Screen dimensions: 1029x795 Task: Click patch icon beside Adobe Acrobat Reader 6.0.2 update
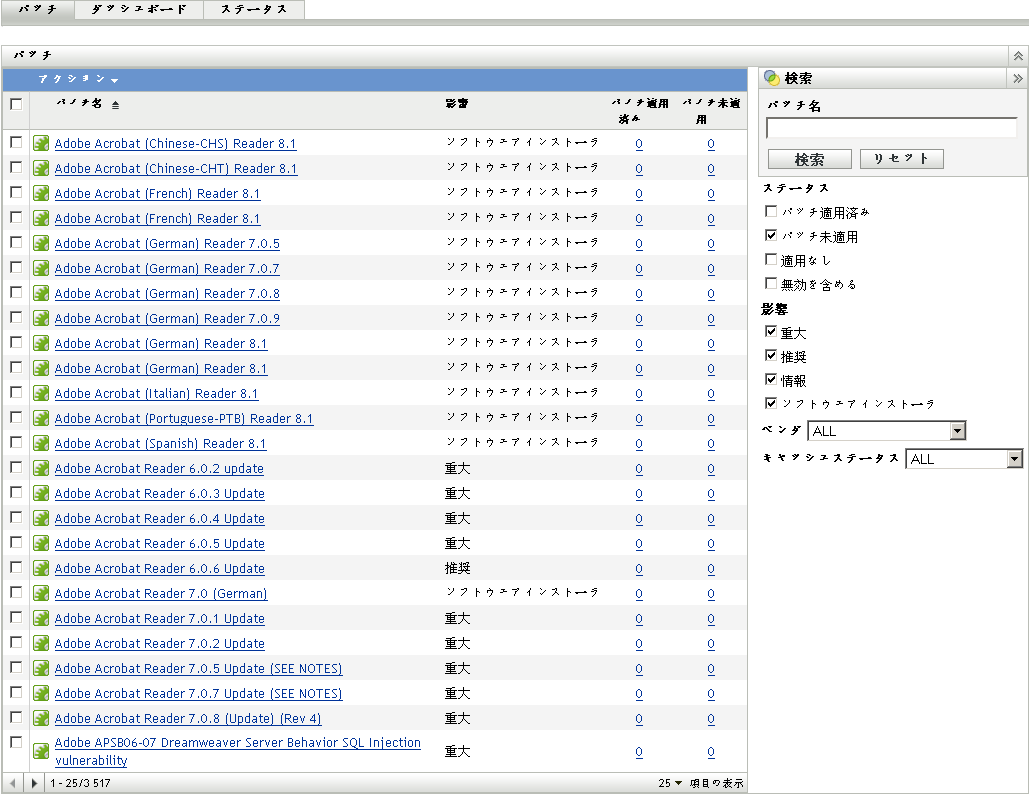click(x=41, y=468)
